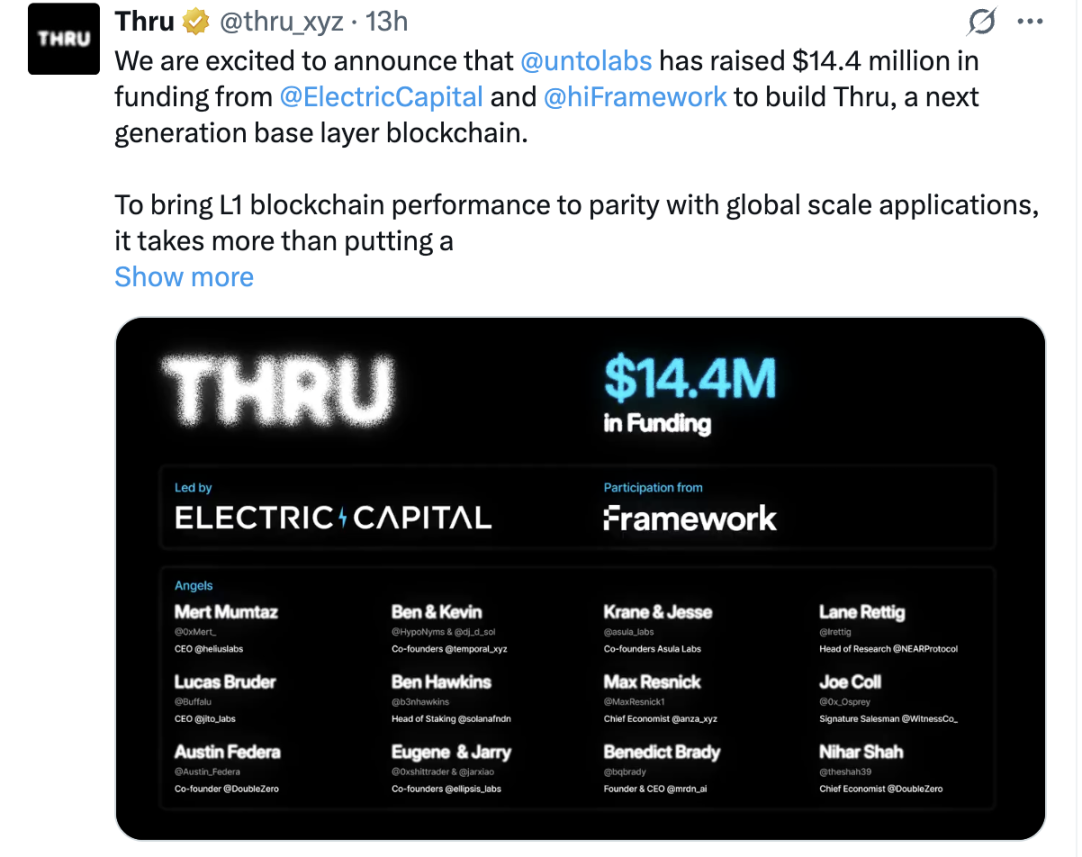Click Max Resnick angel name
Viewport: 1082px width, 857px height.
point(652,682)
